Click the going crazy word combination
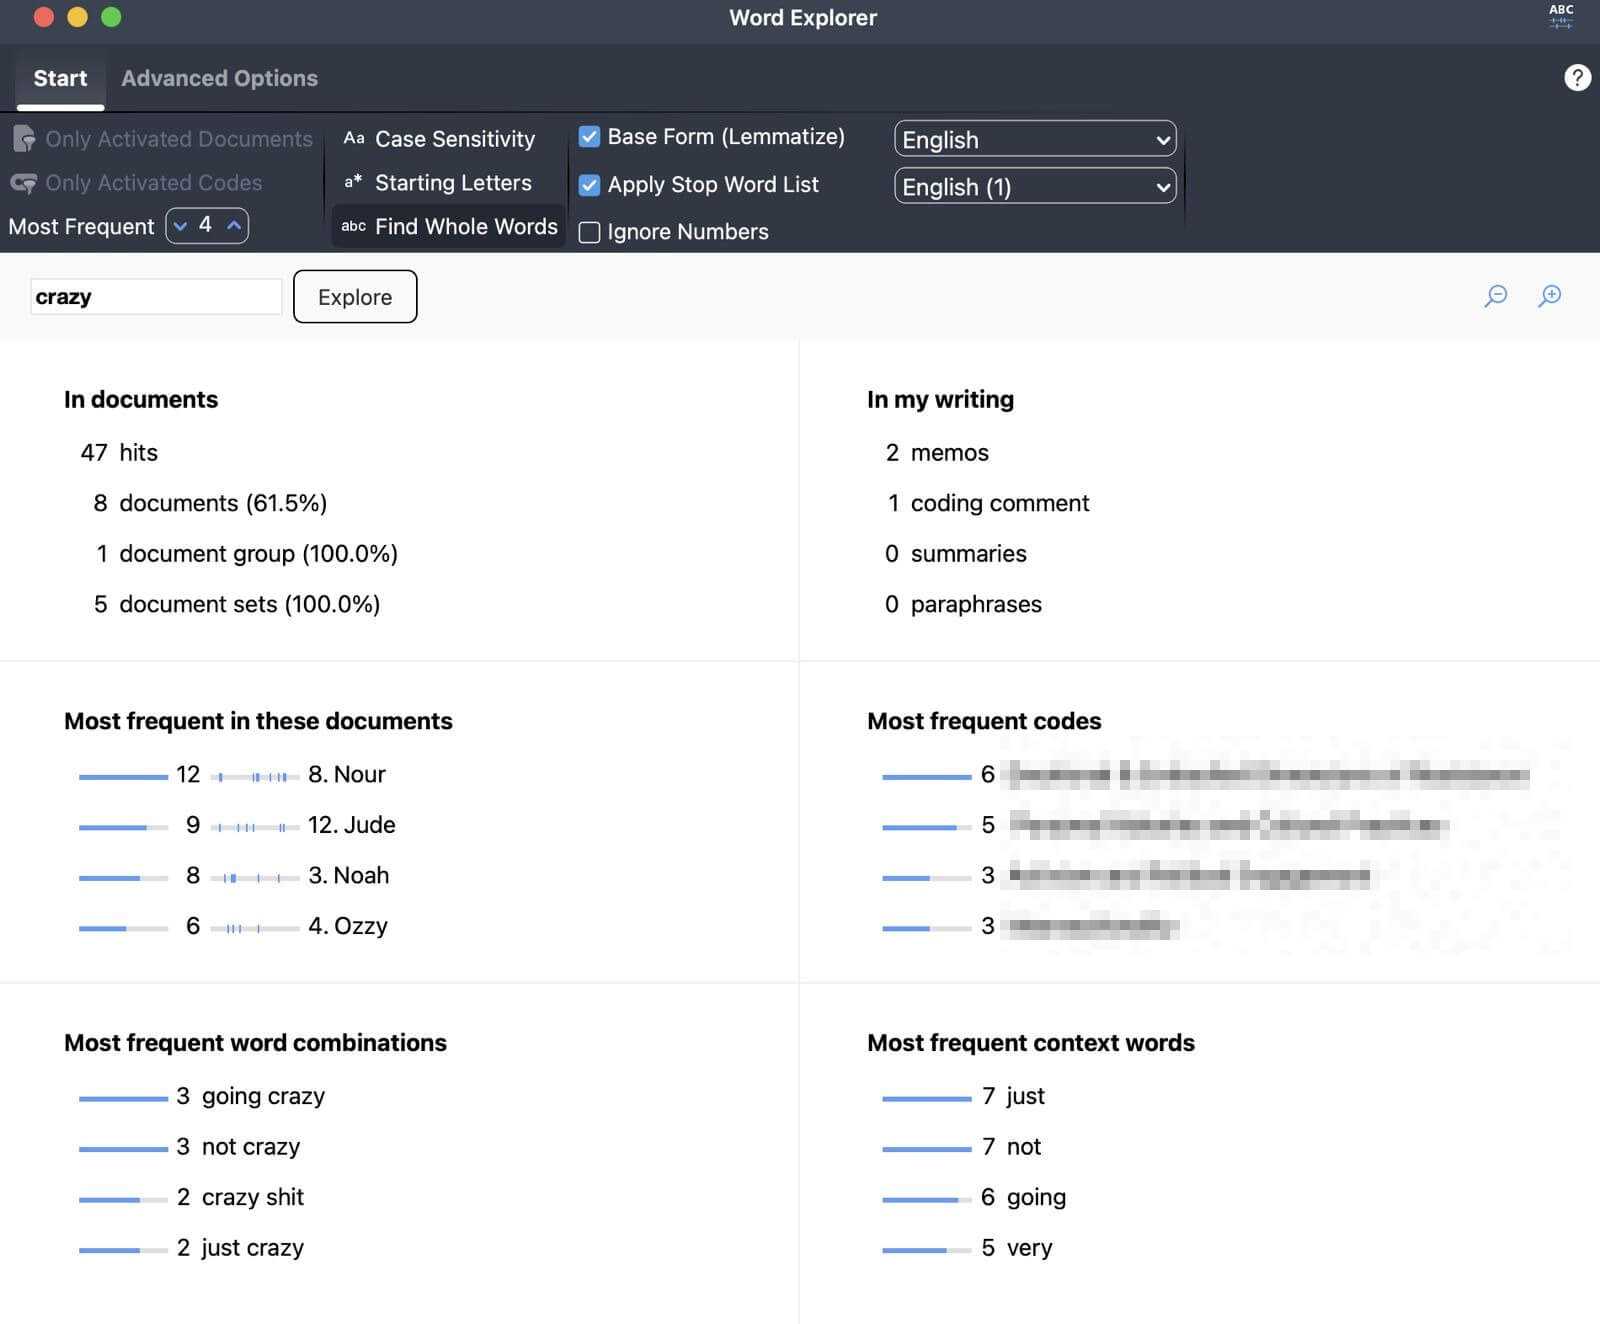The height and width of the screenshot is (1324, 1600). point(263,1097)
